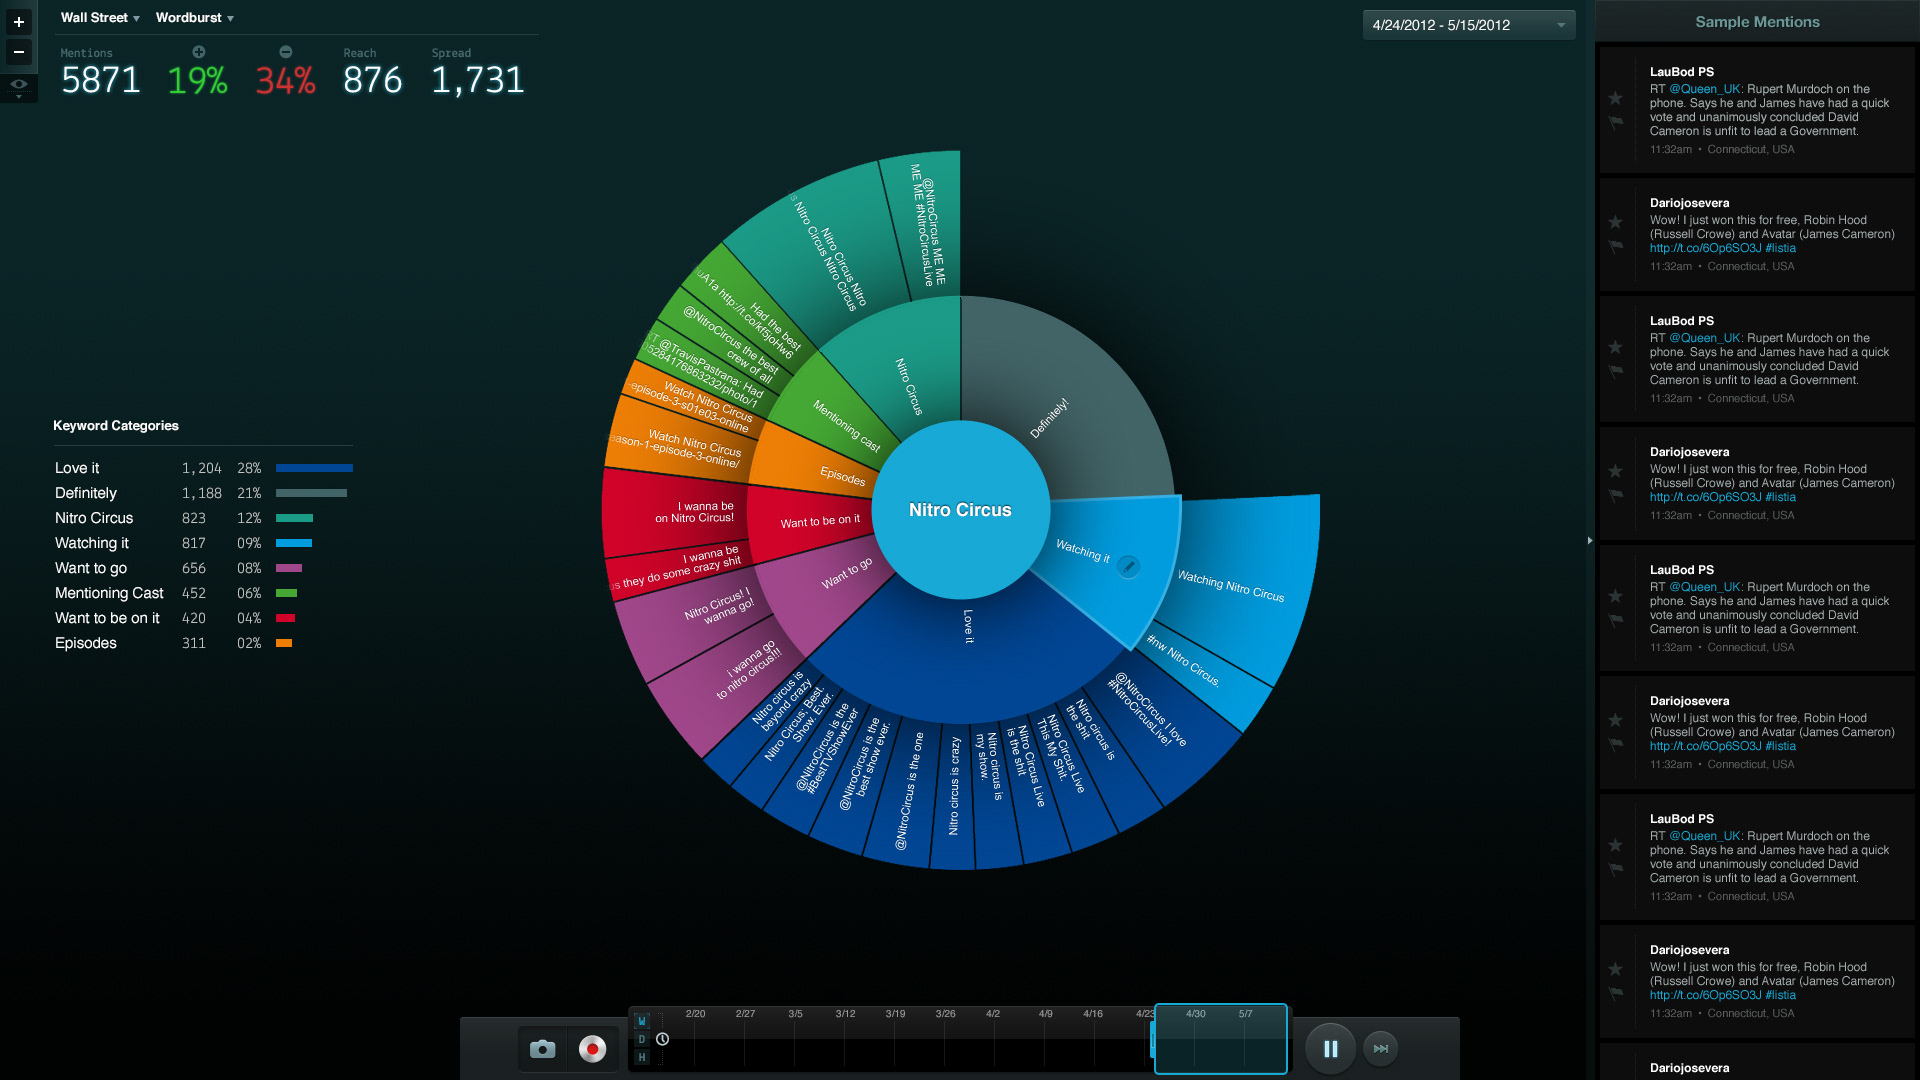Viewport: 1920px width, 1080px height.
Task: Click the central Nitro Circus circle
Action: click(x=960, y=510)
